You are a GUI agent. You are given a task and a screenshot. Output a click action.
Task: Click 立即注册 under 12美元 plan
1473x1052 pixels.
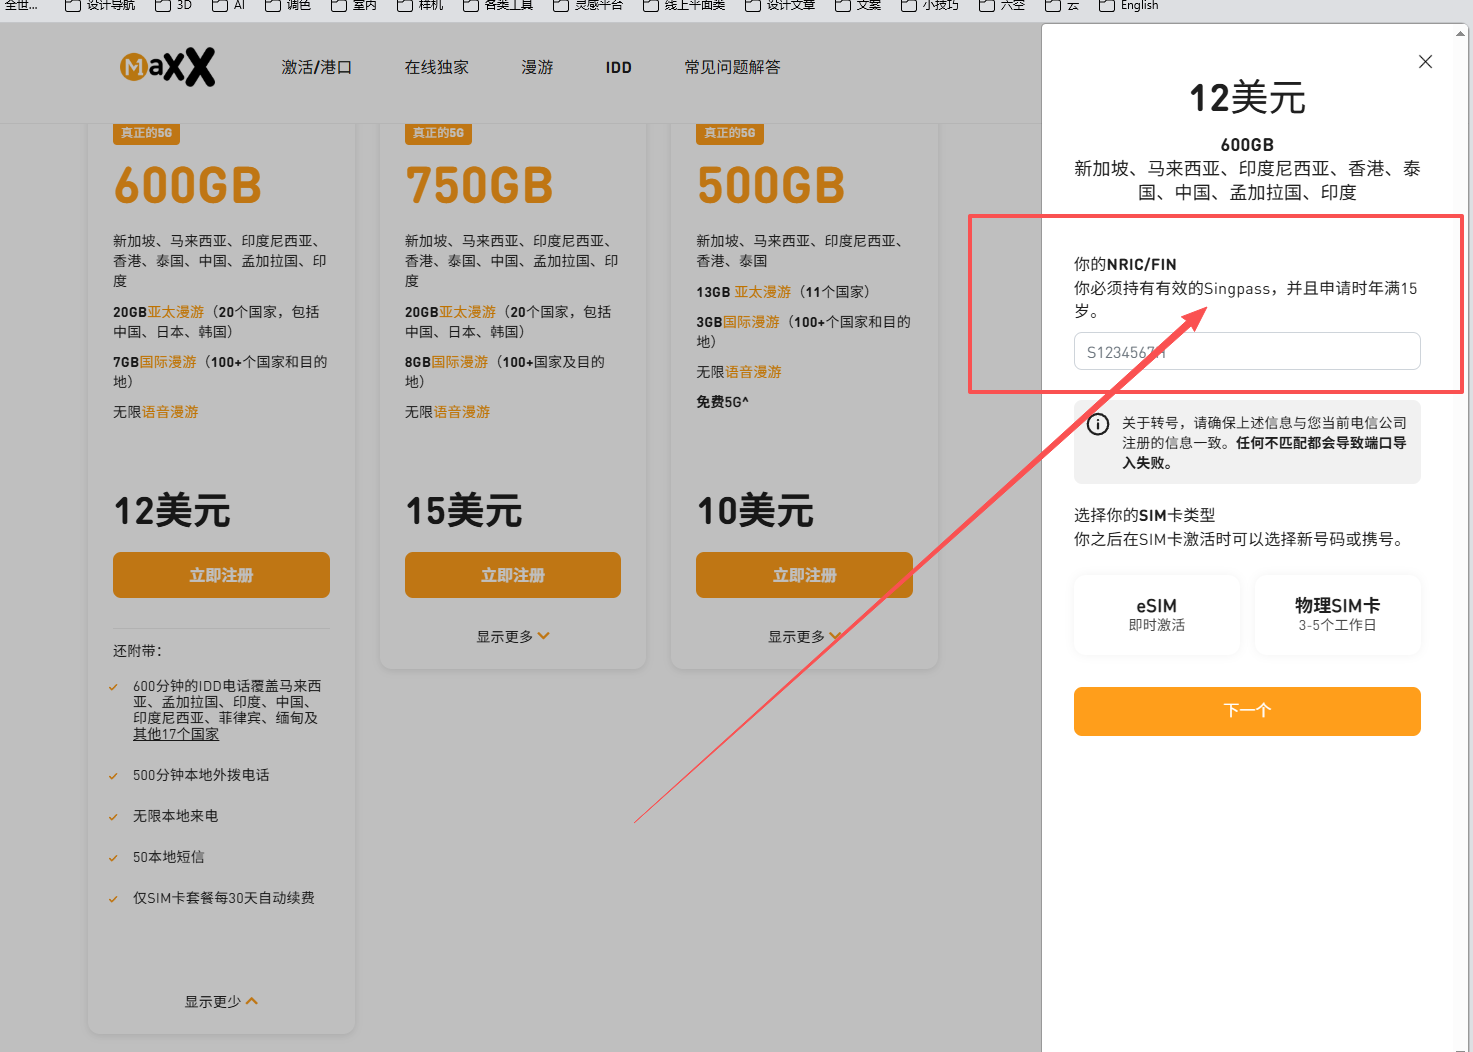pos(221,575)
